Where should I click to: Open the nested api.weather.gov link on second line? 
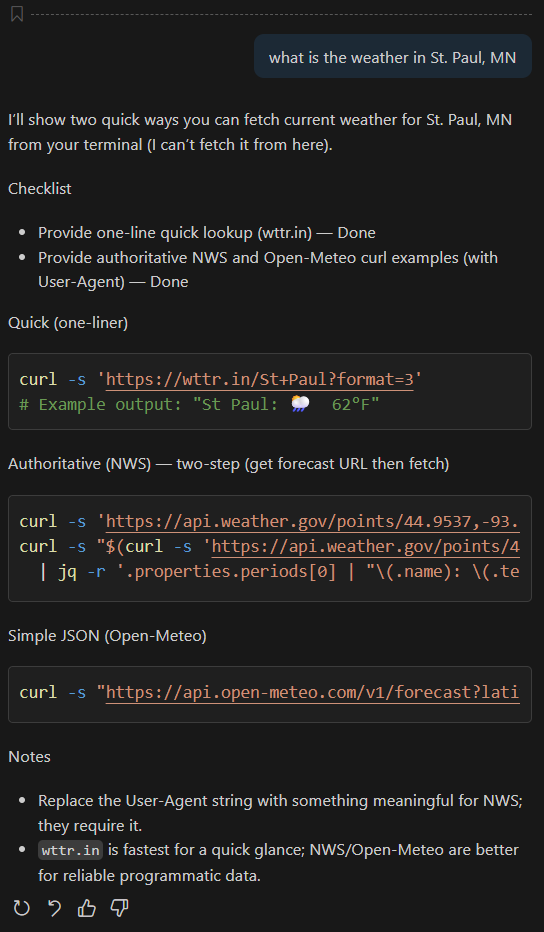[366, 546]
